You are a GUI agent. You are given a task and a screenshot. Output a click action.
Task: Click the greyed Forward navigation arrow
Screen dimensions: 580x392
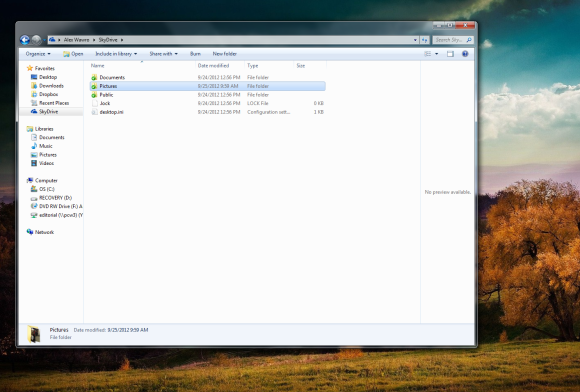tap(36, 40)
